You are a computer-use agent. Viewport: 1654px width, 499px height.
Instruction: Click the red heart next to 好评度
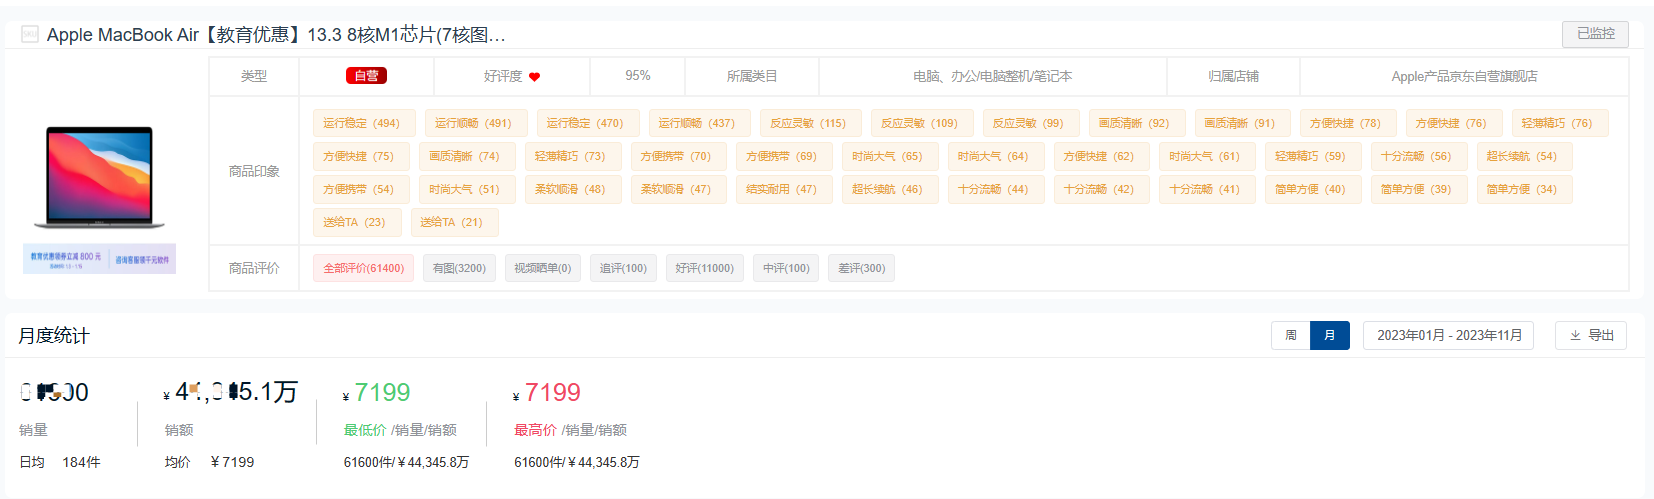coord(535,77)
